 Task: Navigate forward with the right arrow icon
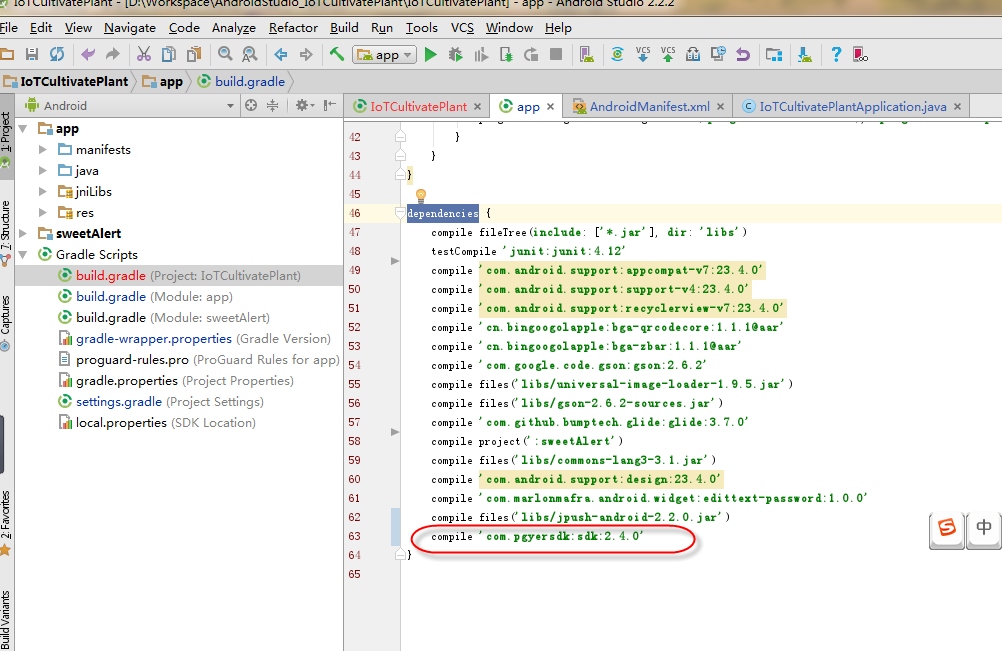tap(306, 55)
